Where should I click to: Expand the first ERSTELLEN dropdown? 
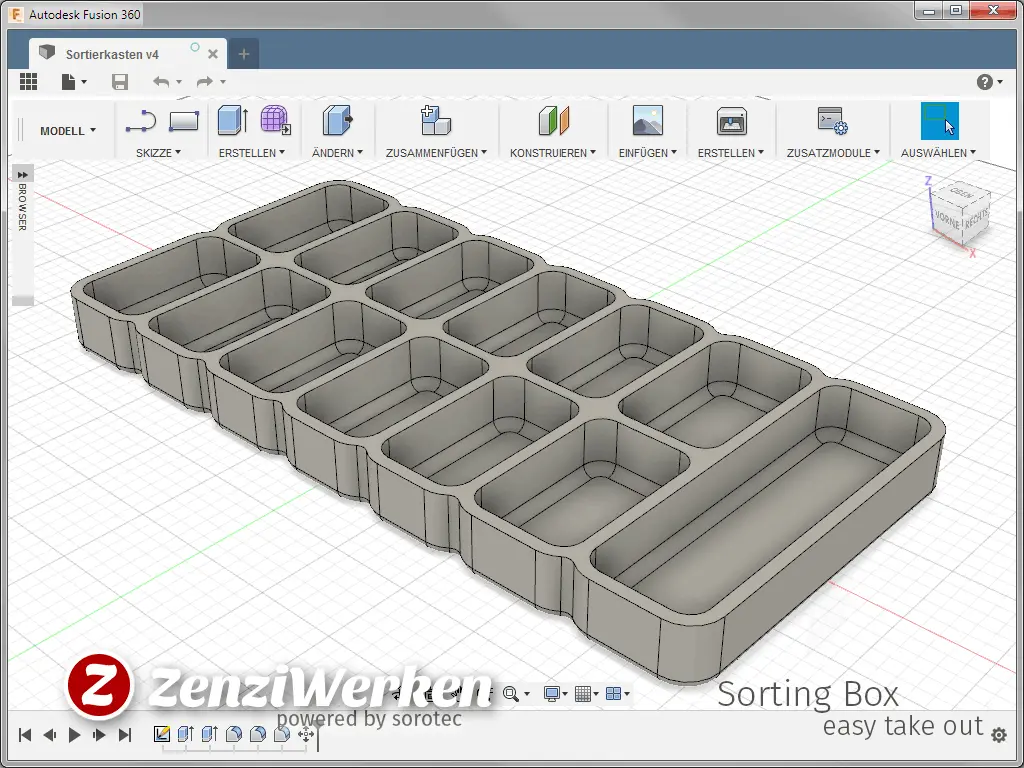[x=251, y=153]
